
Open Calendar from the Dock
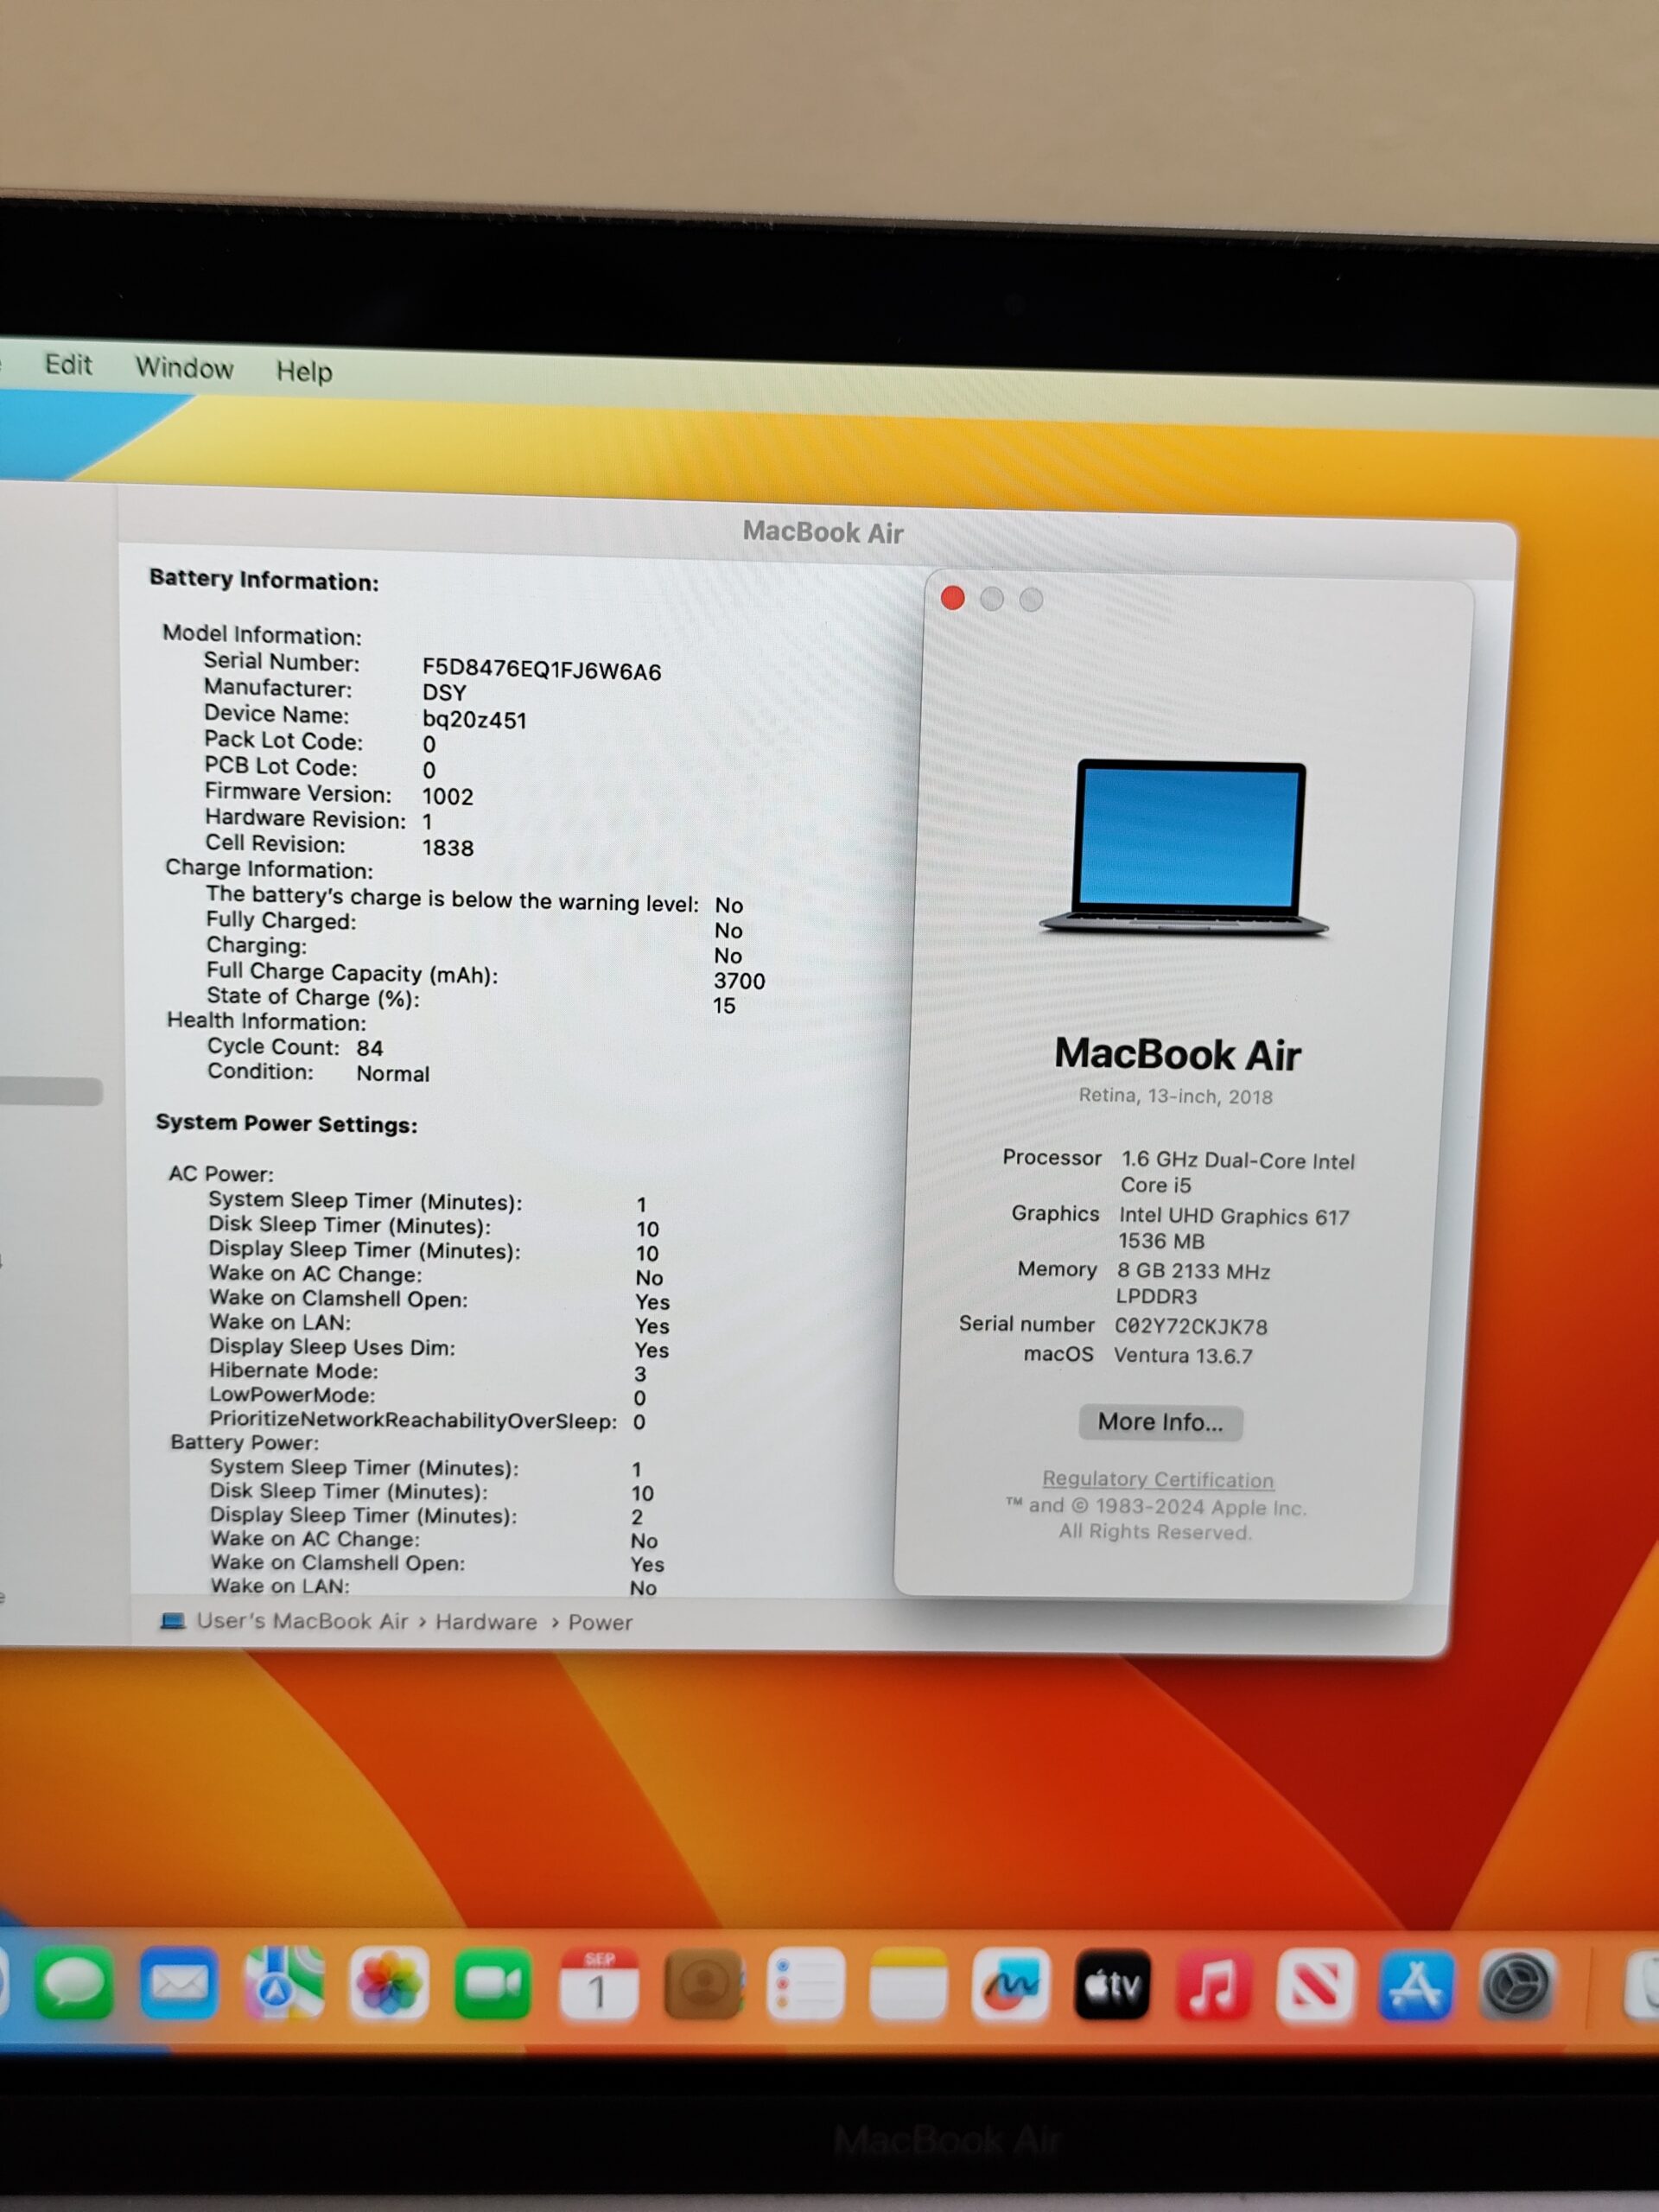(x=598, y=1984)
